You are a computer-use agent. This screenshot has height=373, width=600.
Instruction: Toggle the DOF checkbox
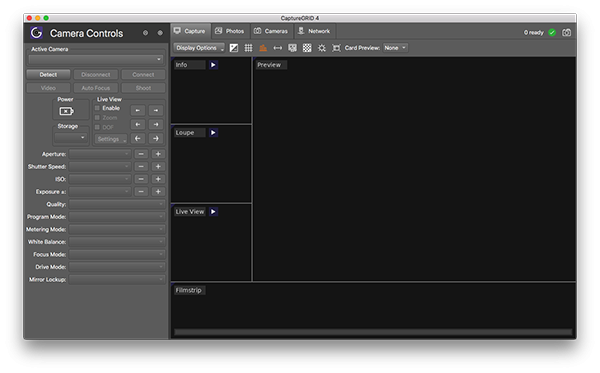97,127
